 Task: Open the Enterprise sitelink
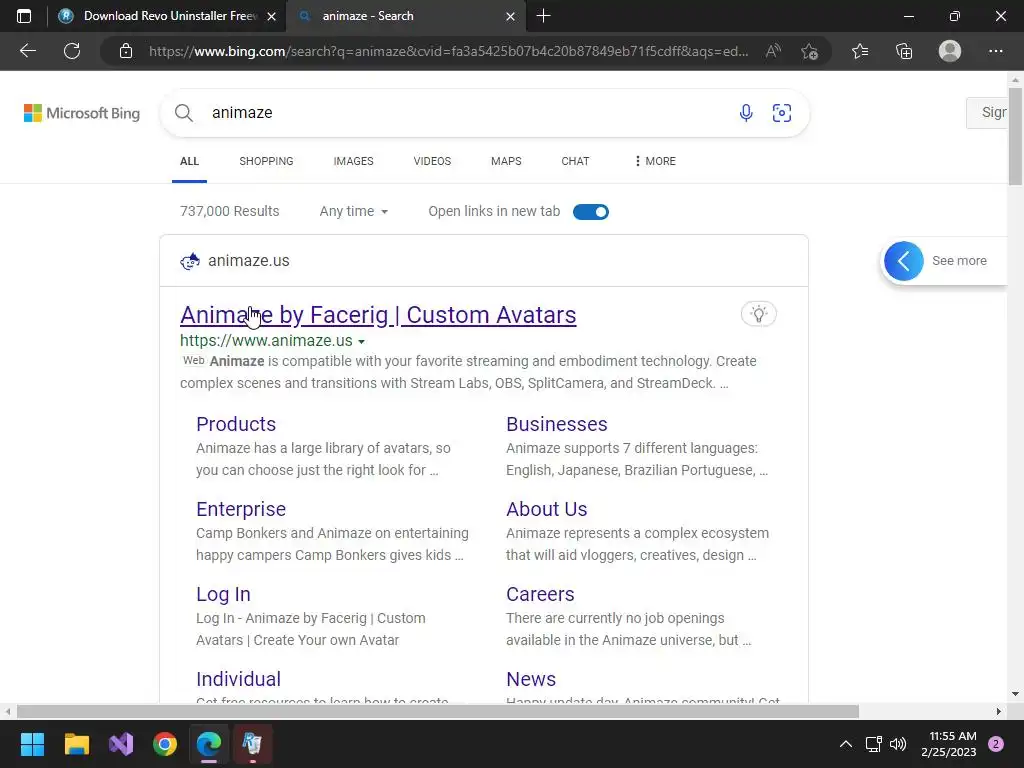pos(241,509)
